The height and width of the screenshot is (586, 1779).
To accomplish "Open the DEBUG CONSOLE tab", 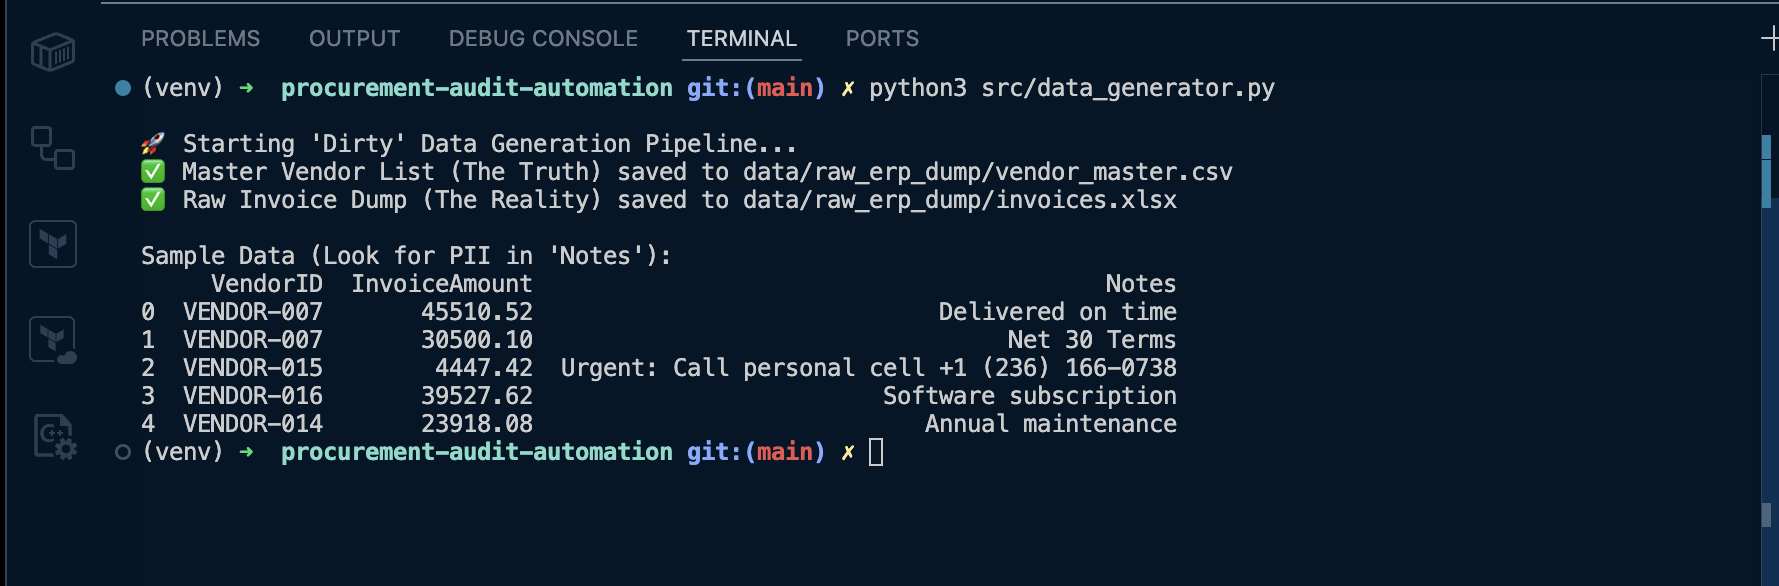I will 543,38.
